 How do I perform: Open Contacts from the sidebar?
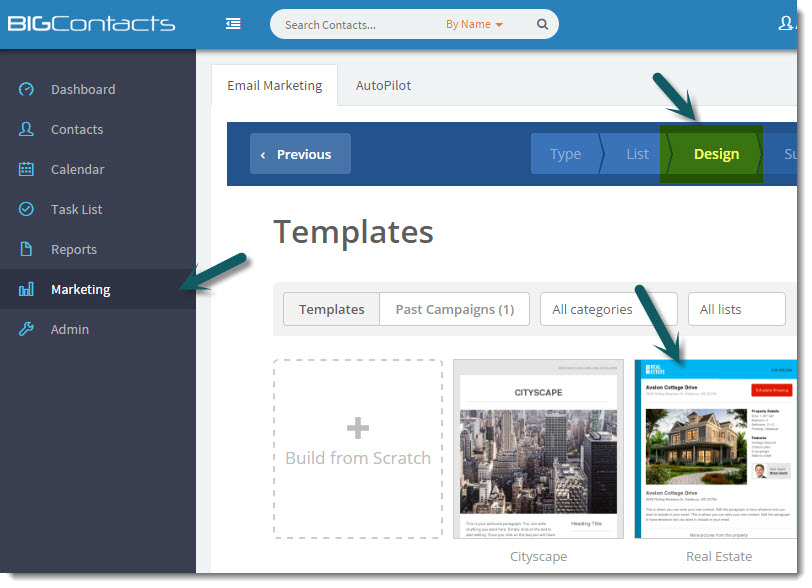click(98, 129)
